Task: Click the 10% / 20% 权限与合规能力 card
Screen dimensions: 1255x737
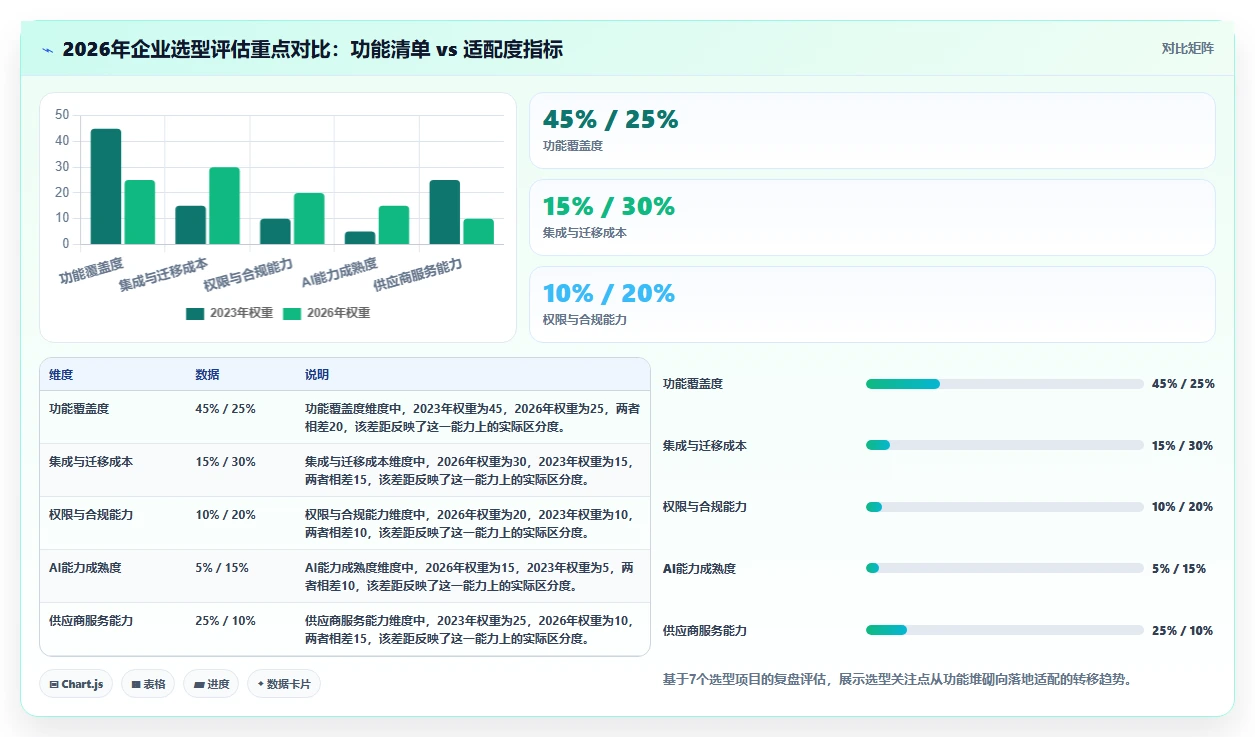Action: tap(872, 304)
